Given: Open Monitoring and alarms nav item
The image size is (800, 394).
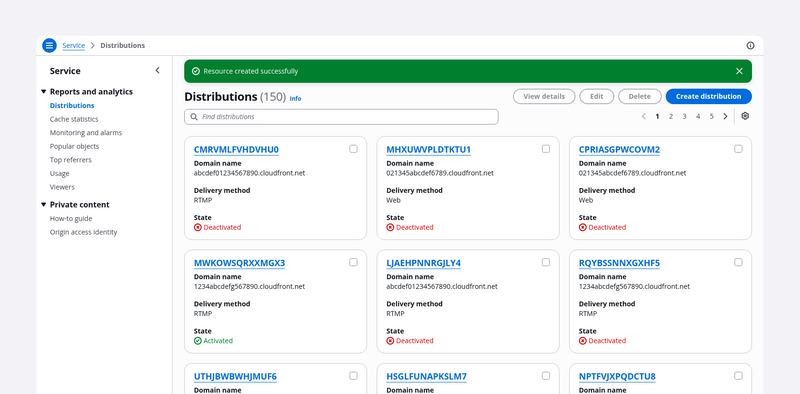Looking at the screenshot, I should coord(86,133).
